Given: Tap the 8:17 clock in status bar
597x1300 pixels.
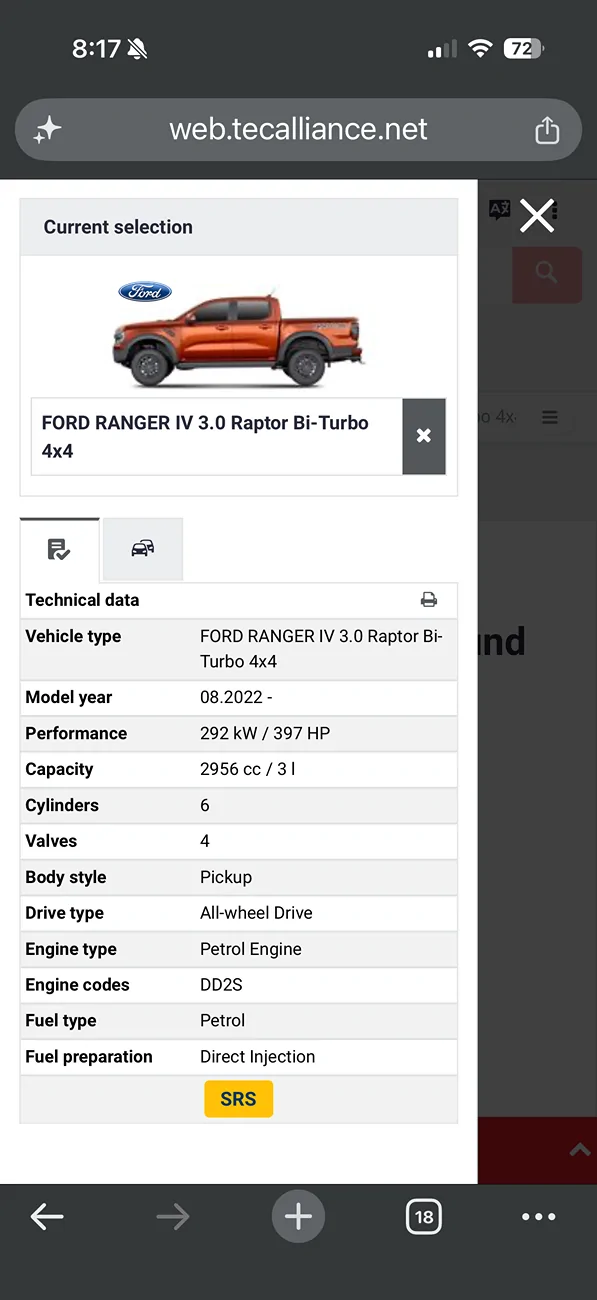Looking at the screenshot, I should coord(96,48).
